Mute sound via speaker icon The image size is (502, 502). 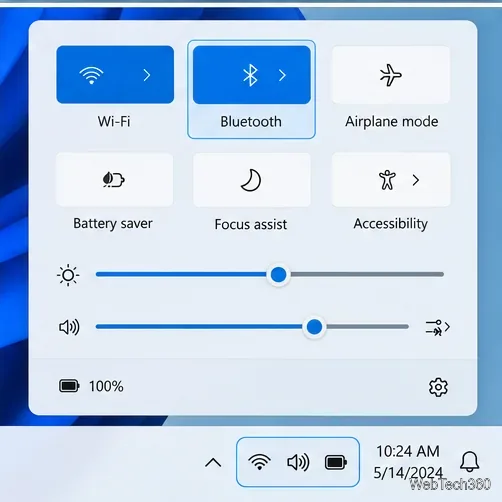pyautogui.click(x=69, y=327)
